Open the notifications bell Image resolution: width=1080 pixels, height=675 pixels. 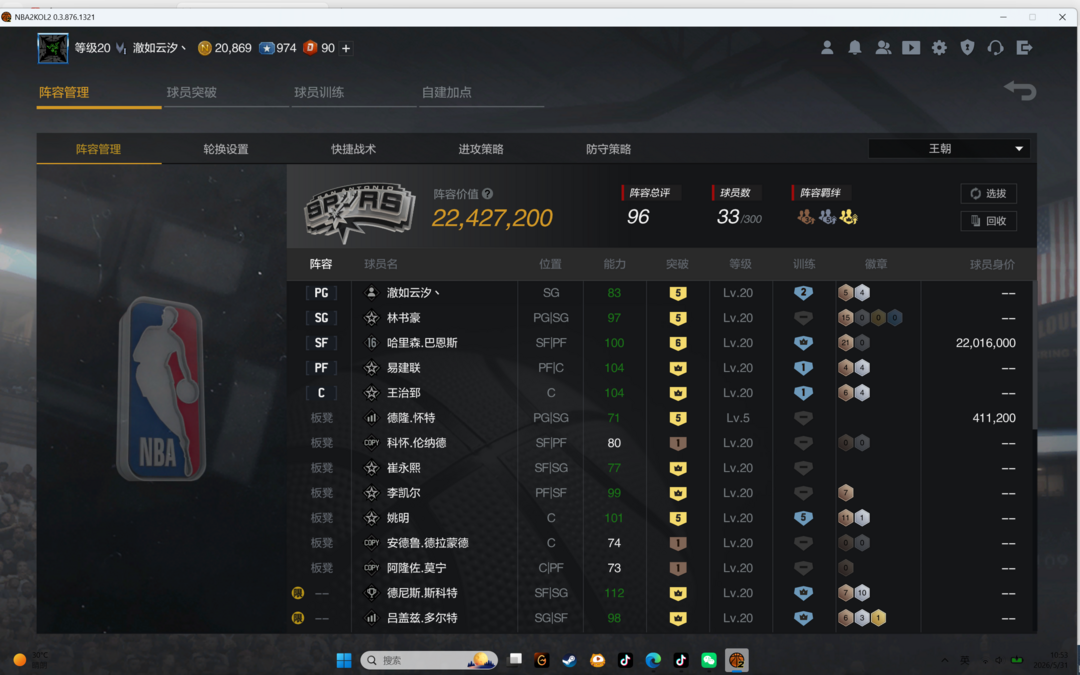pyautogui.click(x=855, y=48)
